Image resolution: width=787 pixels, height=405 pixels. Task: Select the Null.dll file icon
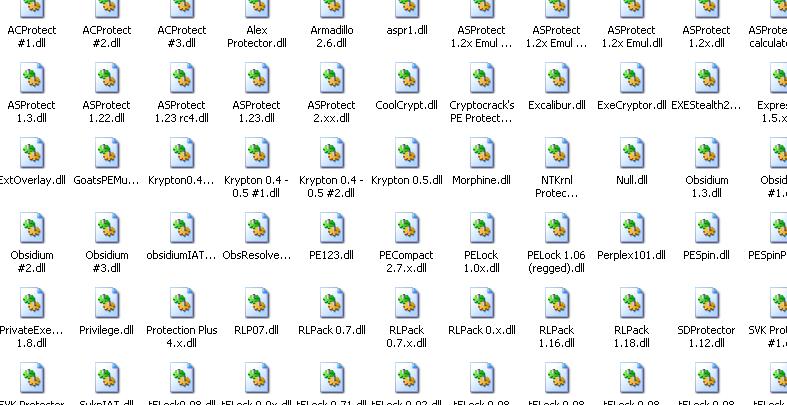[632, 154]
